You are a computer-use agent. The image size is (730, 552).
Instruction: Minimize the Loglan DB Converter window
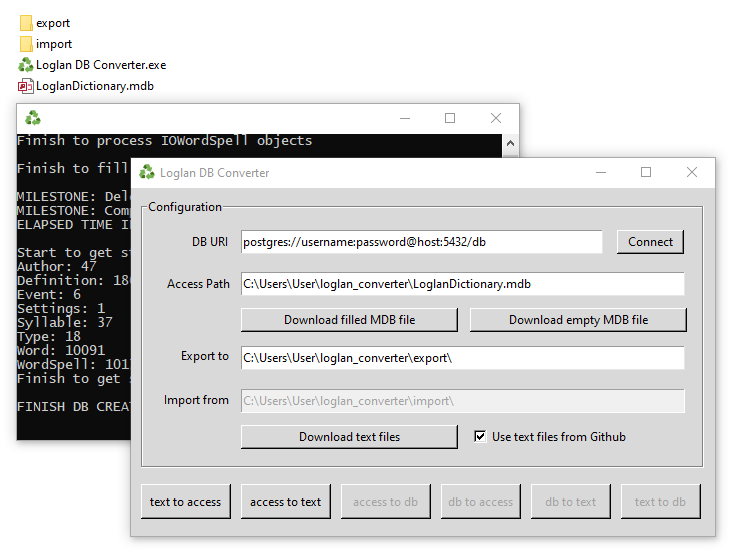[x=601, y=173]
